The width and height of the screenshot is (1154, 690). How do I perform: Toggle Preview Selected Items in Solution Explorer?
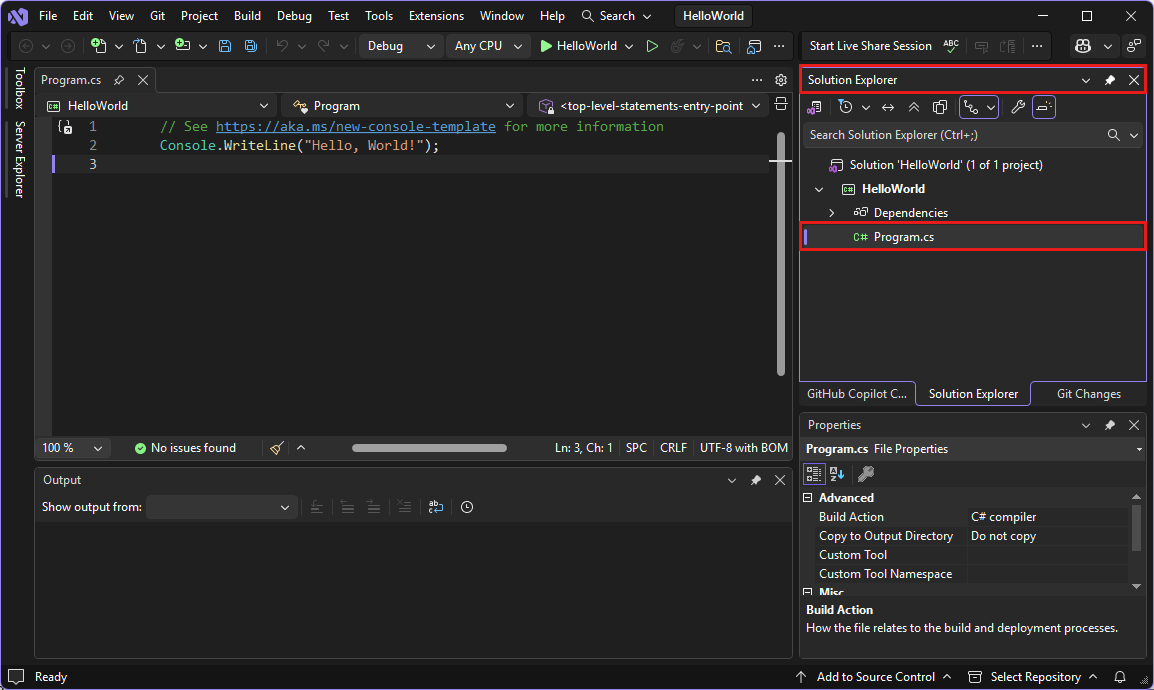[x=1043, y=107]
